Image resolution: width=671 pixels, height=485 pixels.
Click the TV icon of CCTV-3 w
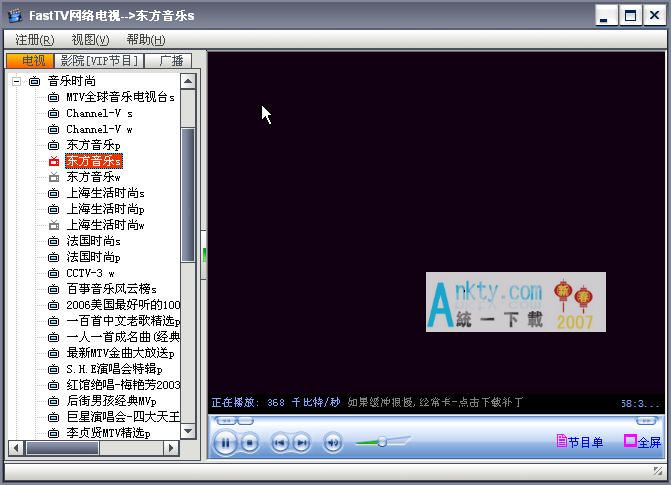click(53, 273)
